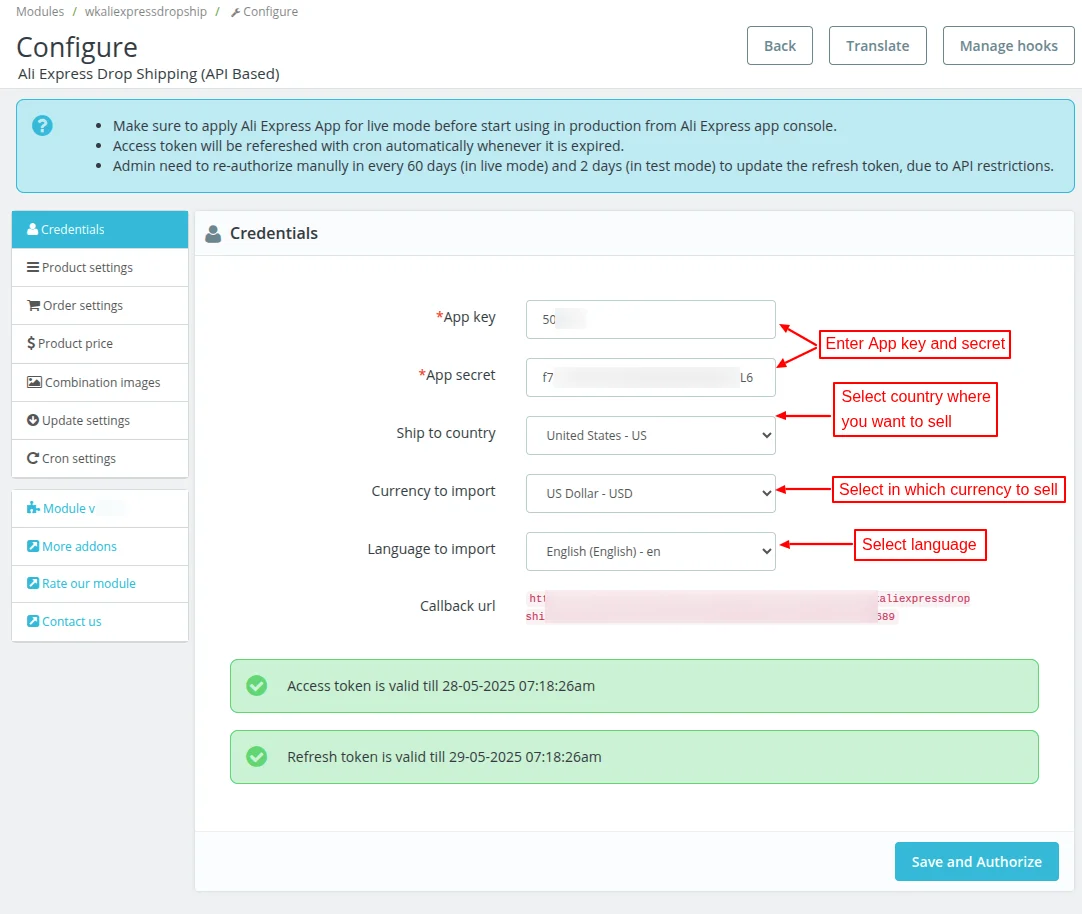Click the refresh icon on Cron settings
The image size is (1082, 914).
point(34,458)
